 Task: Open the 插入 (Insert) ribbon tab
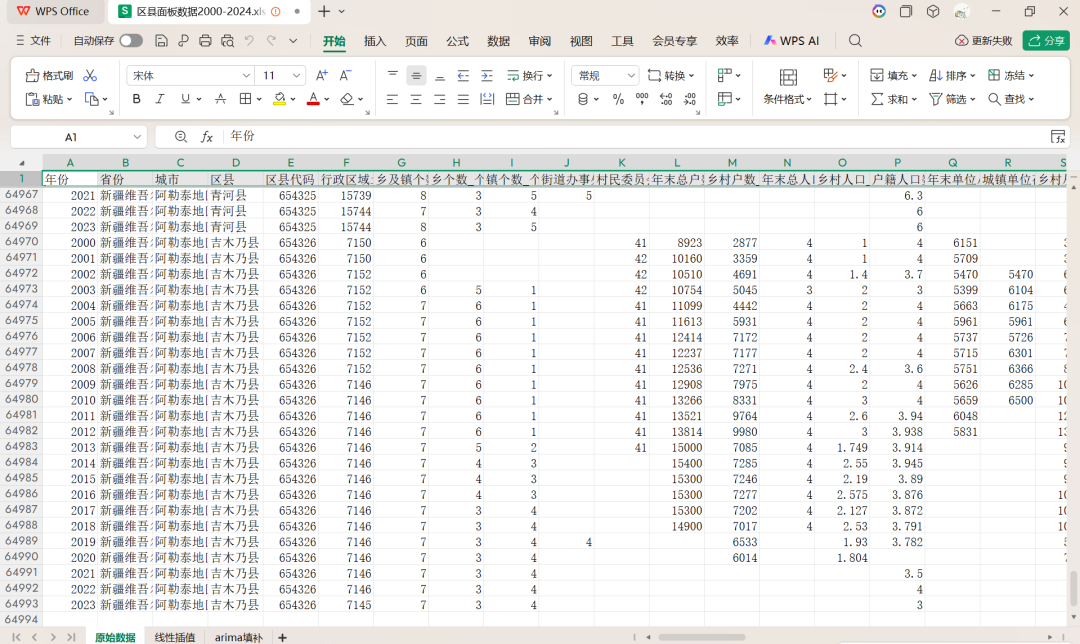[375, 41]
